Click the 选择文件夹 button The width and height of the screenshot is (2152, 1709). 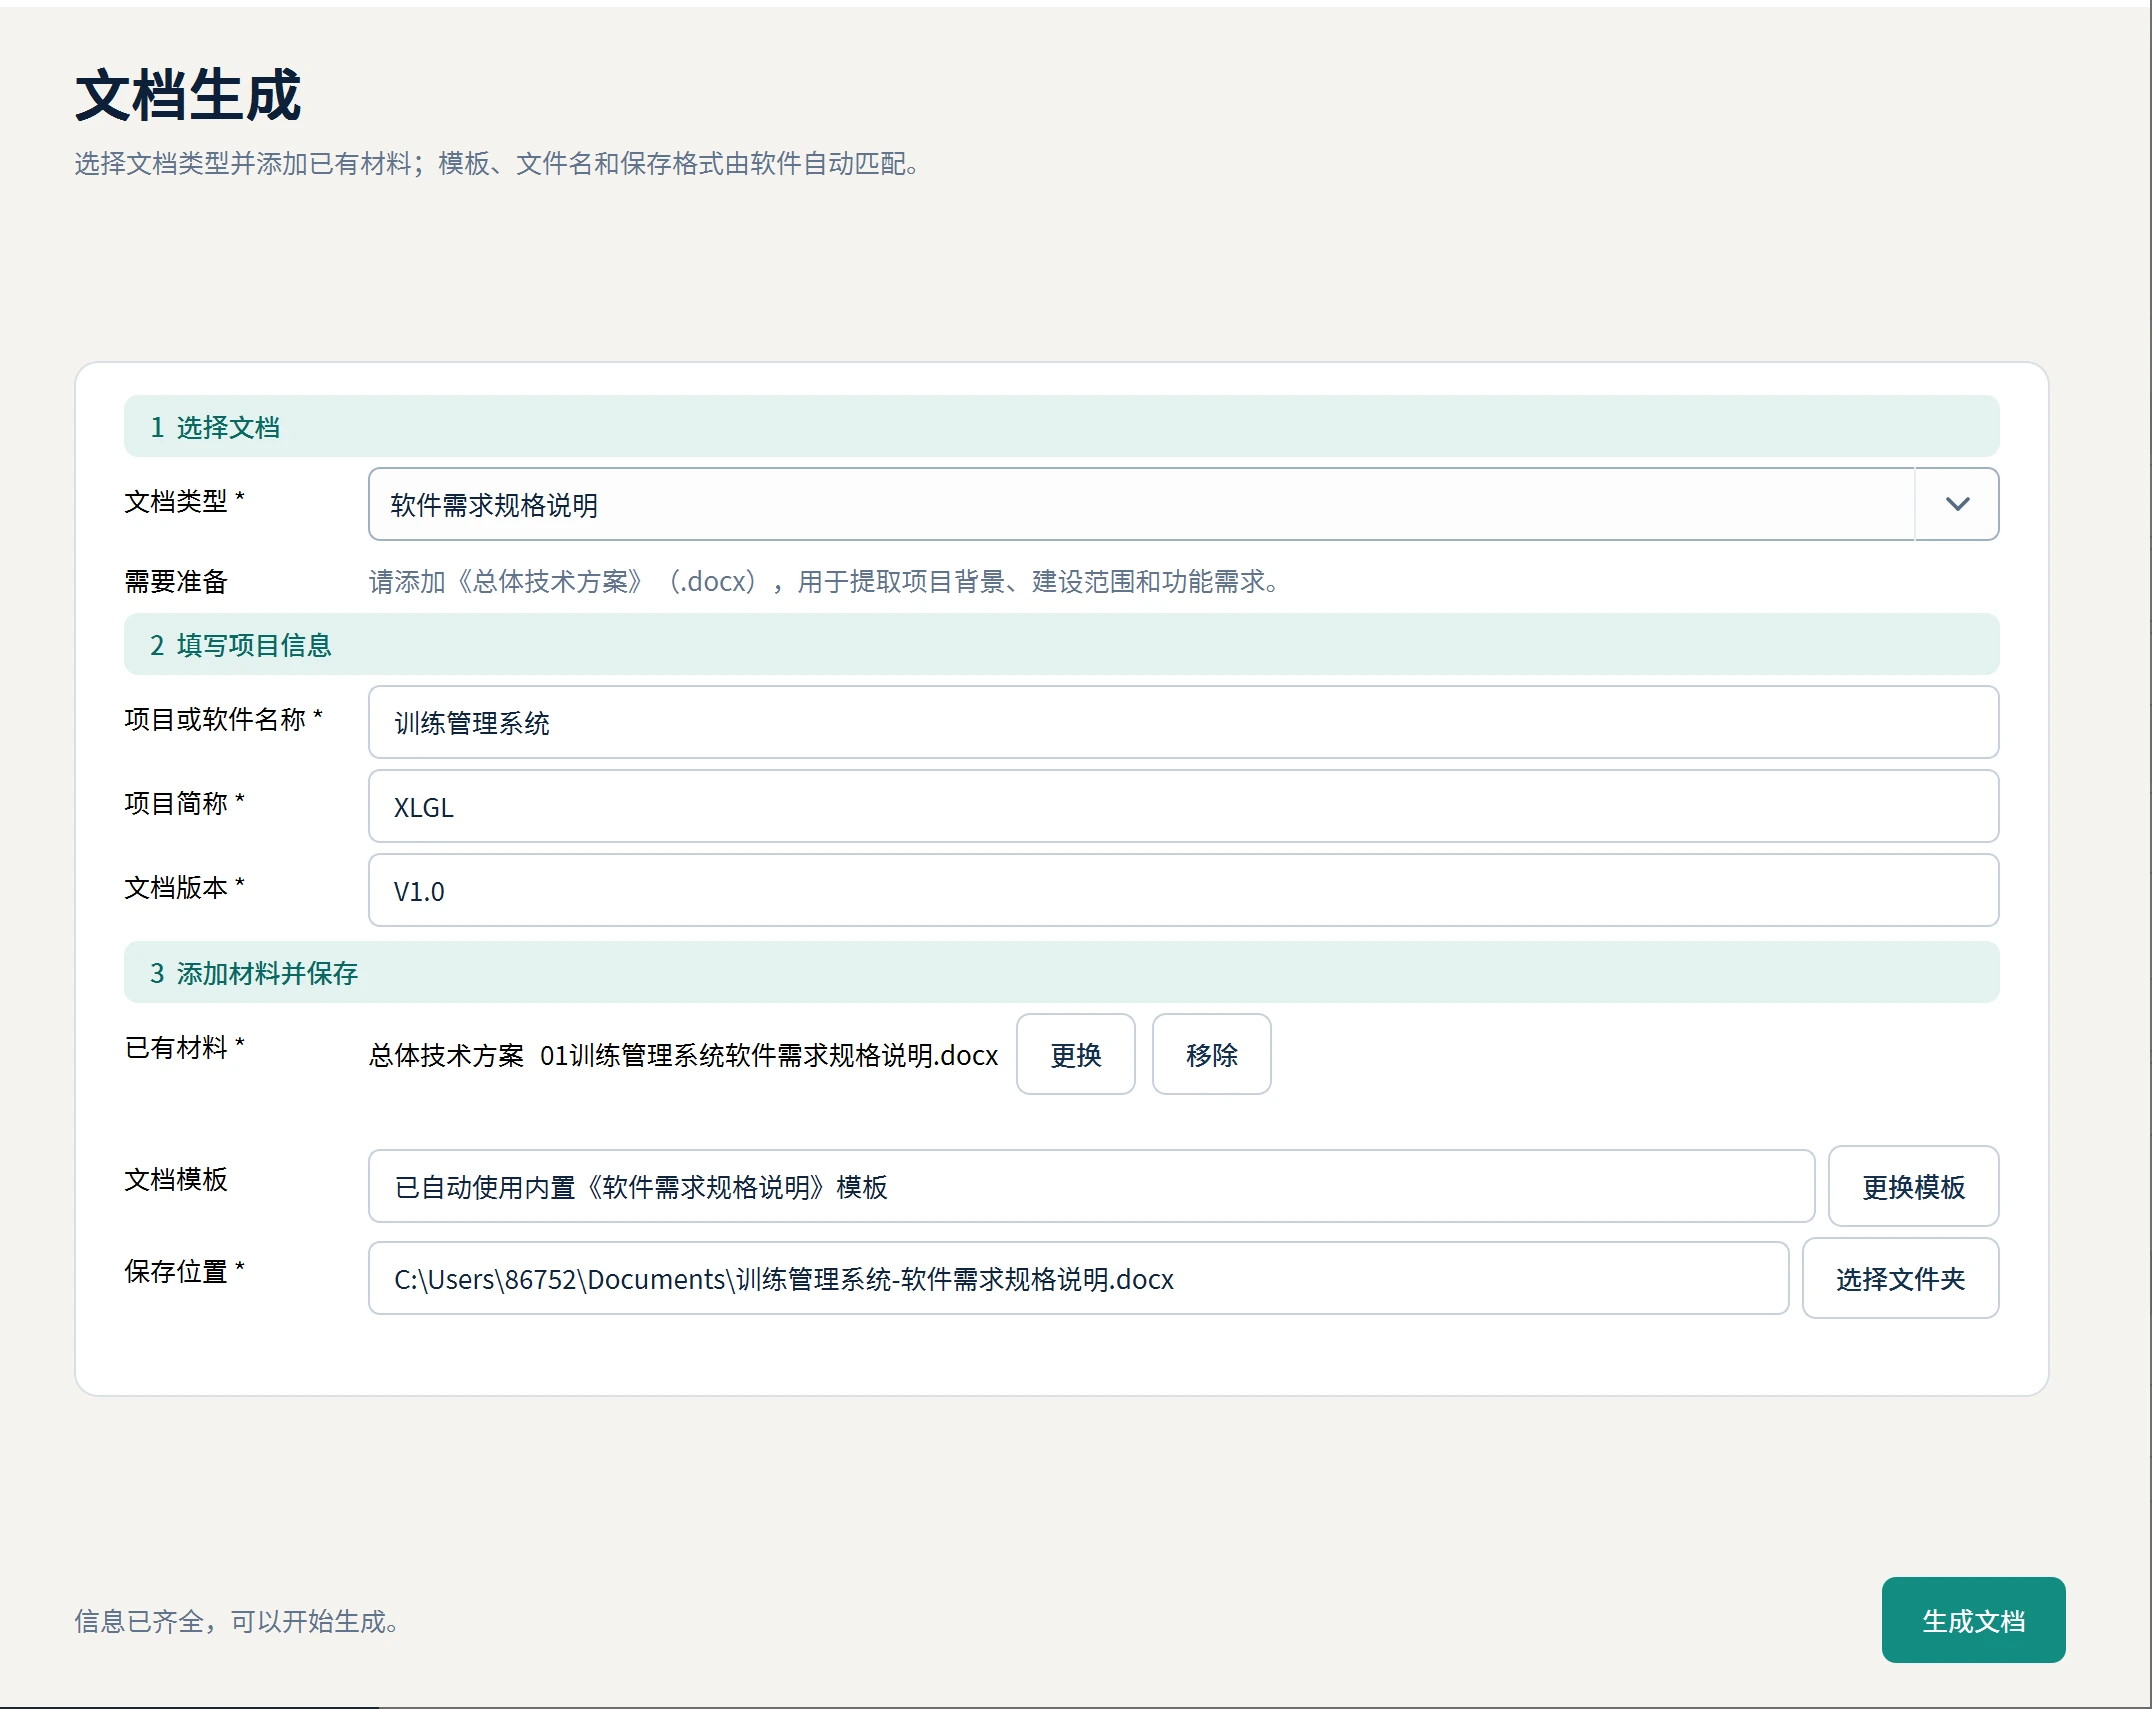point(1900,1278)
